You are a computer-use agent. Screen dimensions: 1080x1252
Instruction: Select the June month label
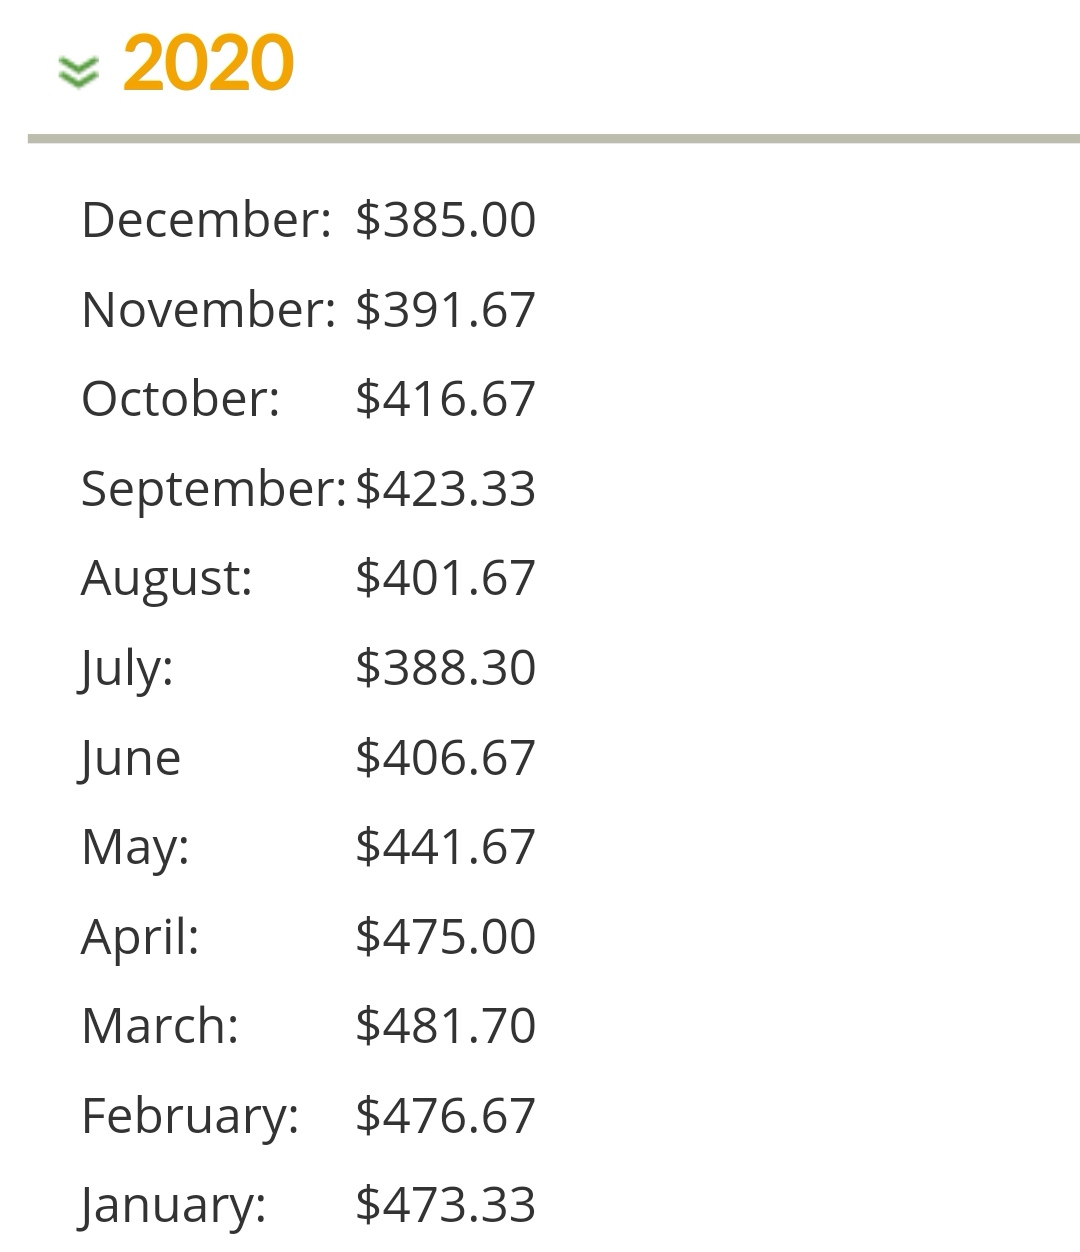click(x=131, y=758)
